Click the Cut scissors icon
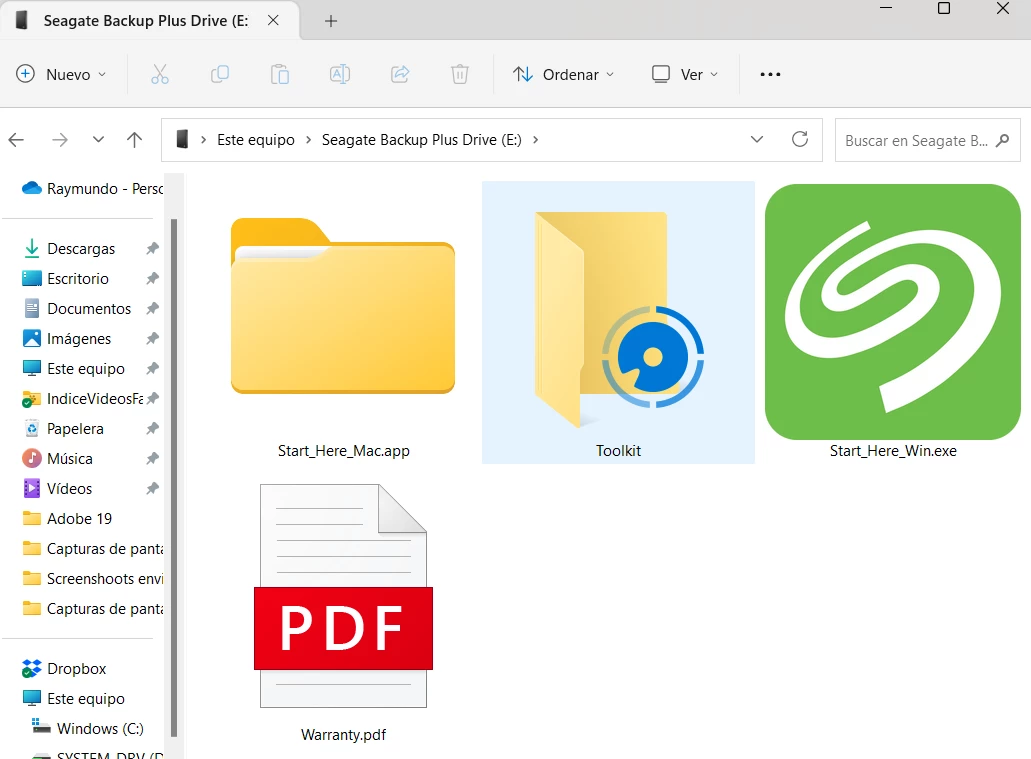Image resolution: width=1031 pixels, height=759 pixels. (x=160, y=74)
